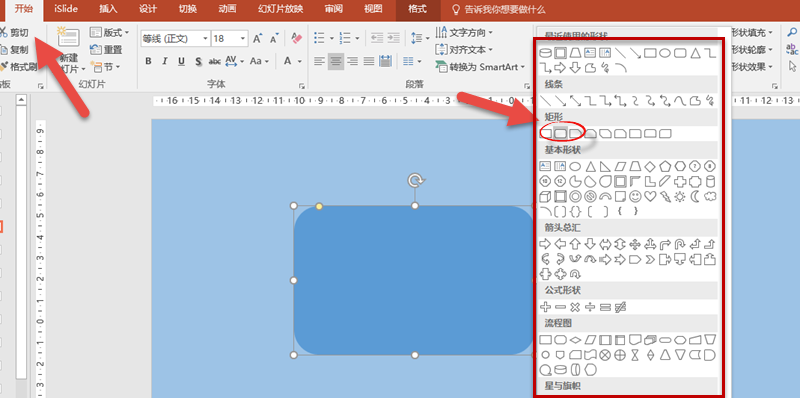This screenshot has width=800, height=398.
Task: Choose the plus sign in 公式形状
Action: tap(545, 307)
